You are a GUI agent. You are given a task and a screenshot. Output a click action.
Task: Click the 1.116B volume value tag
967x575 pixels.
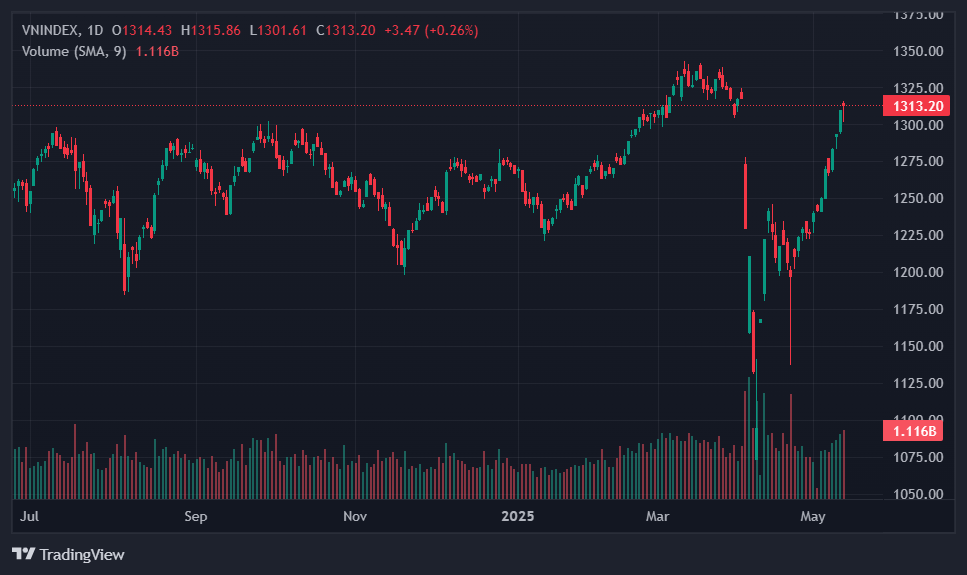tap(913, 431)
